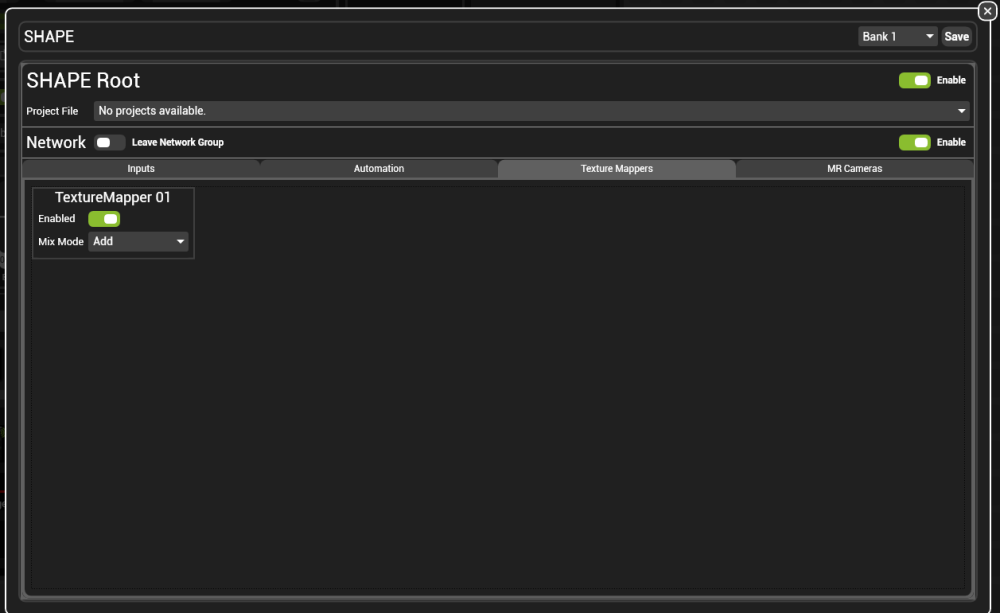The image size is (1000, 613).
Task: Click the chevron on the Mix Mode selector
Action: tap(182, 241)
